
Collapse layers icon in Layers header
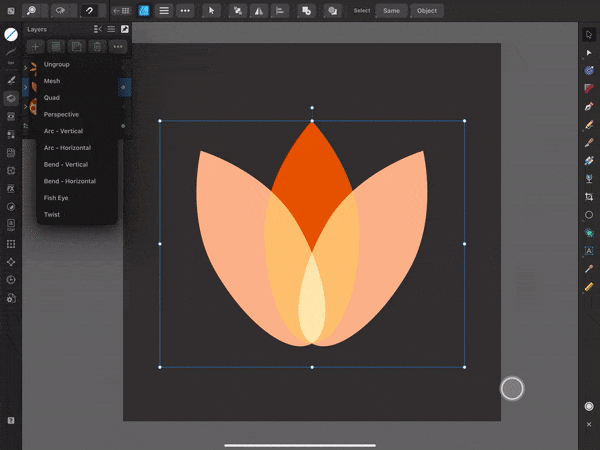pos(98,29)
